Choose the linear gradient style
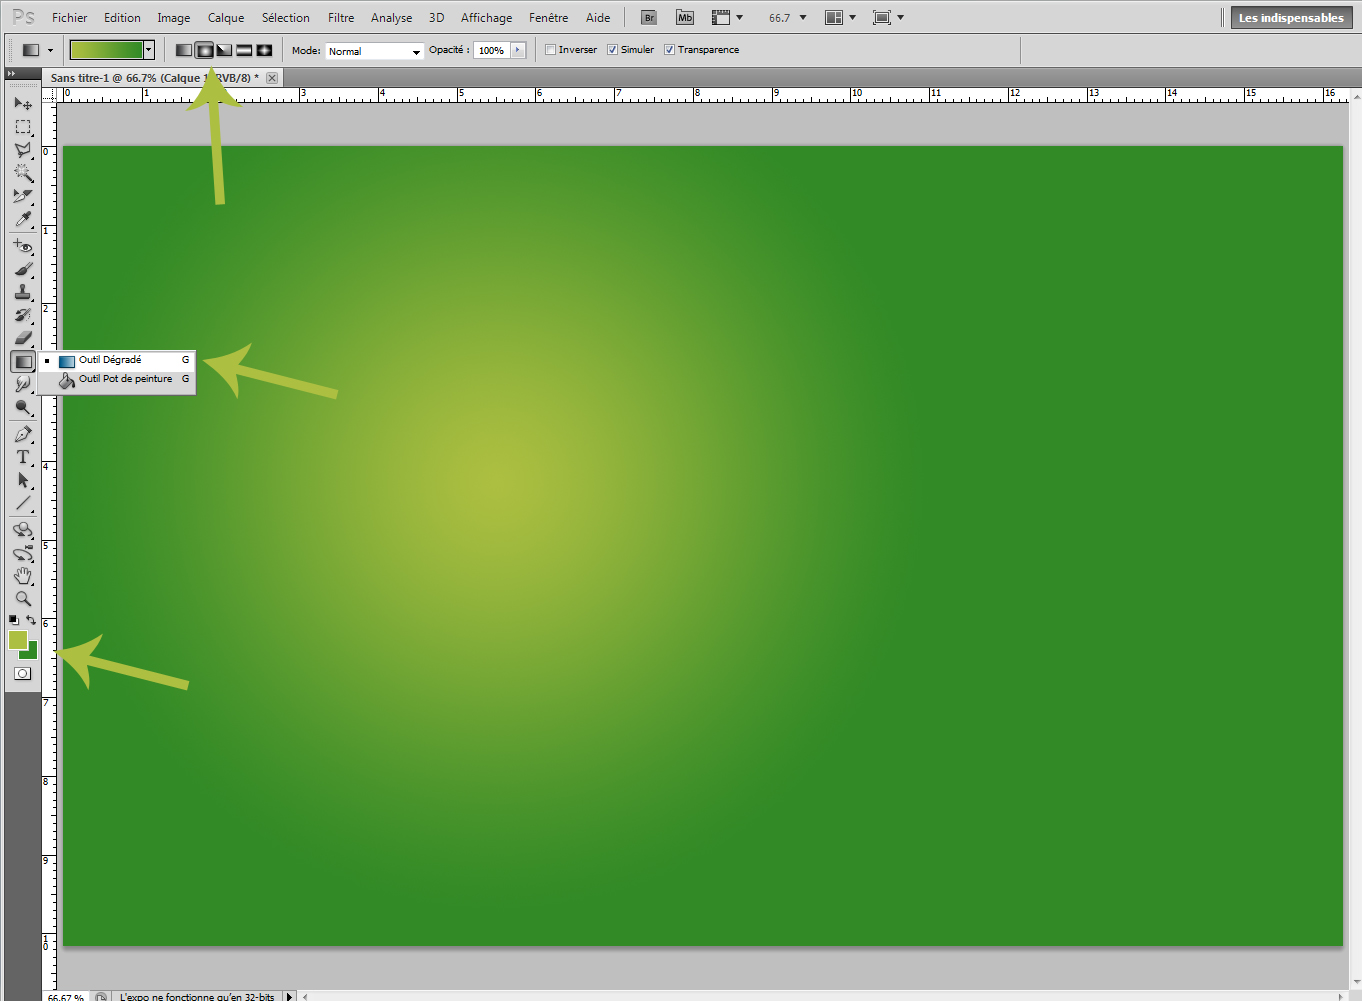Screen dimensions: 1362x1001 184,50
